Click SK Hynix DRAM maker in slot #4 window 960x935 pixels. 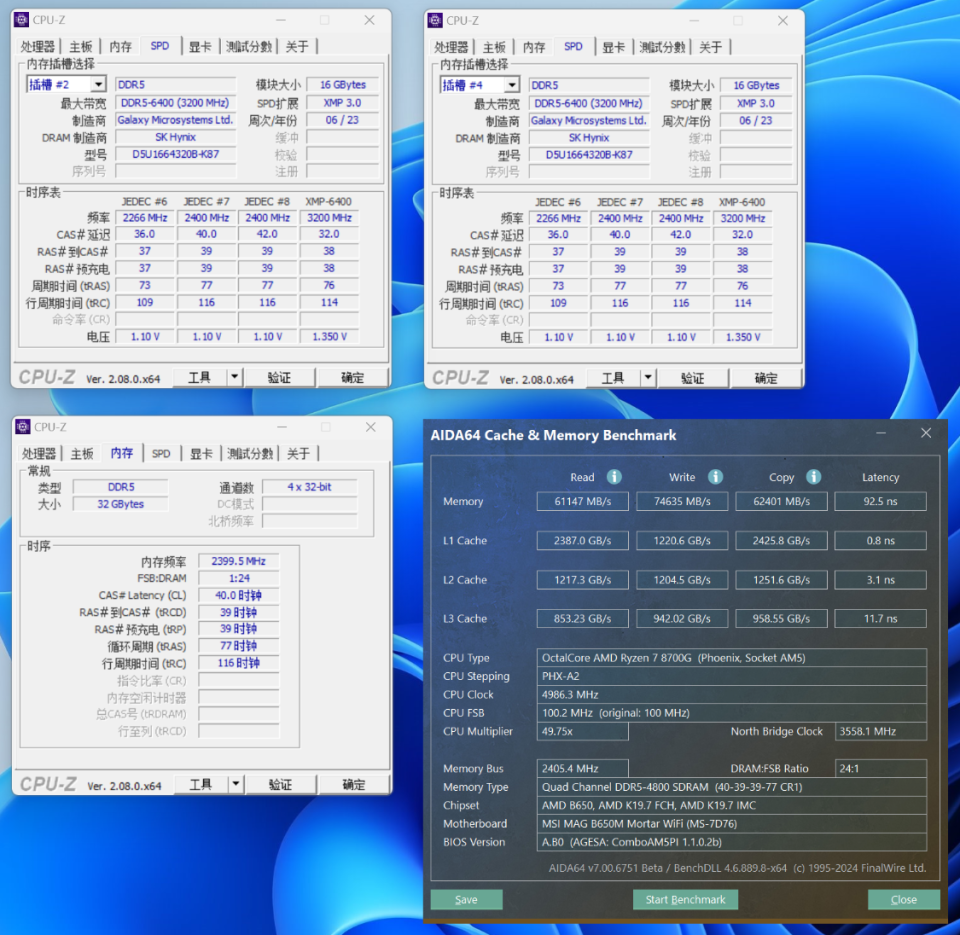pyautogui.click(x=589, y=138)
